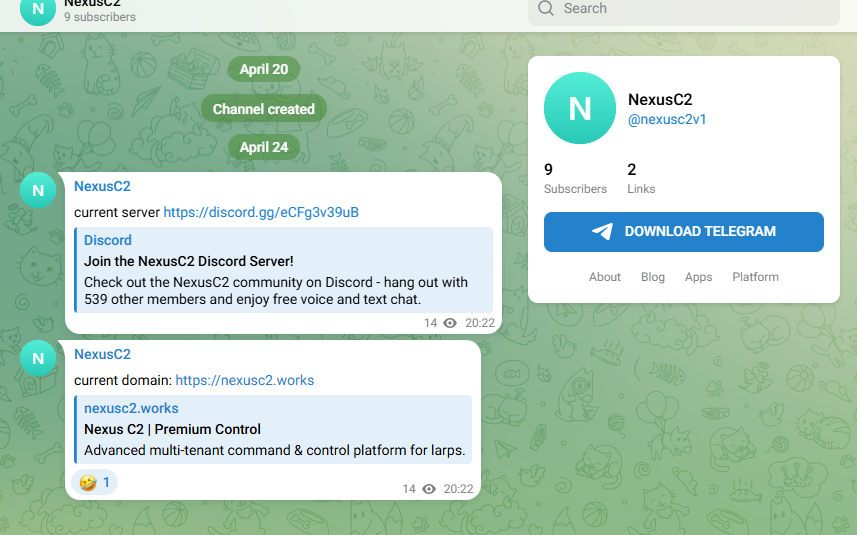Click the NexusC2 name in profile card
Viewport: 857px width, 535px height.
coord(660,99)
